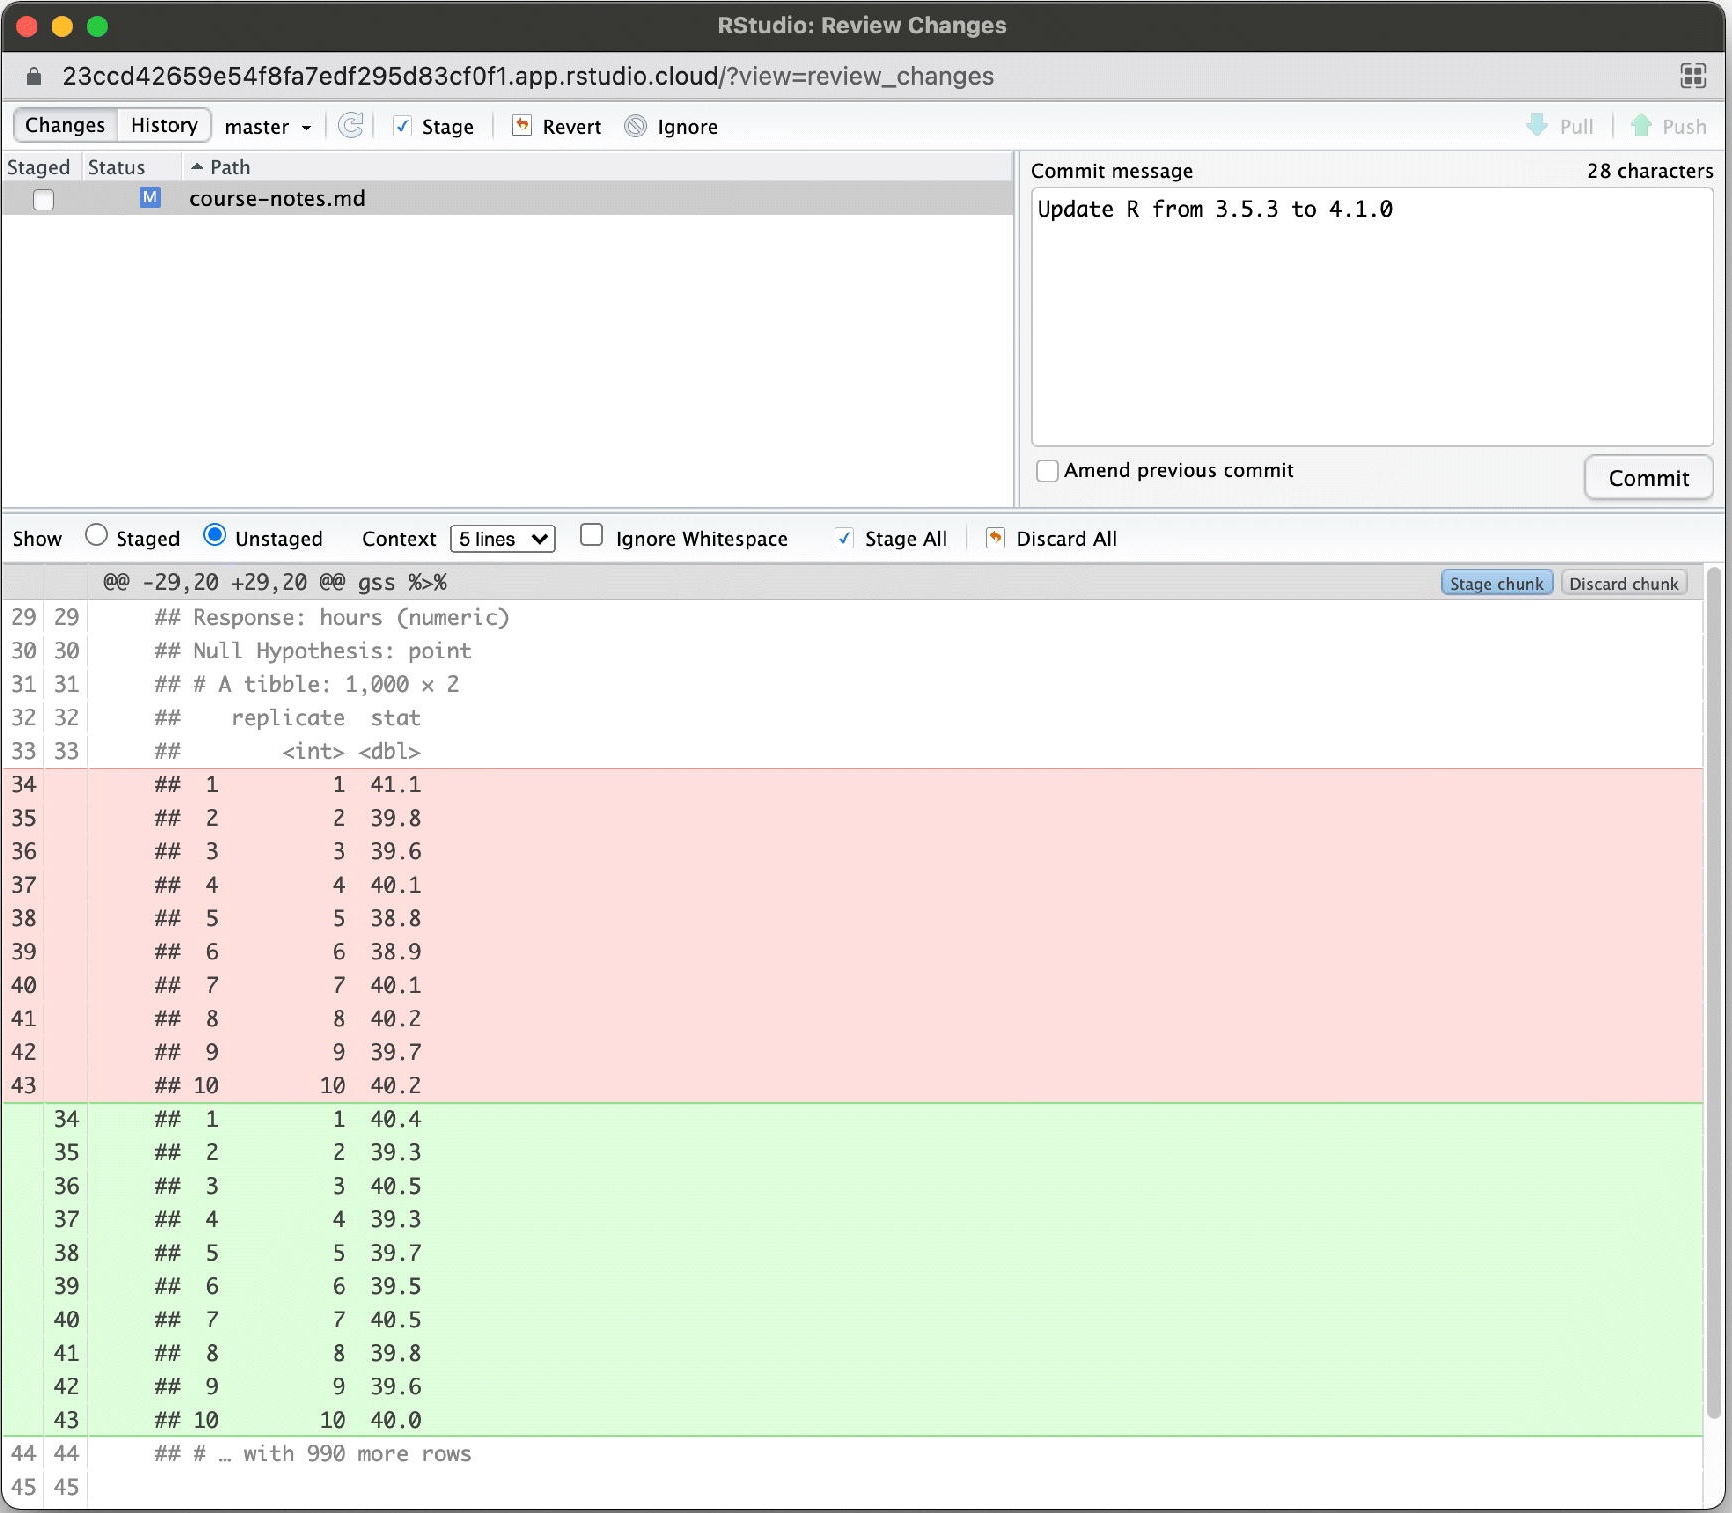The height and width of the screenshot is (1513, 1732).
Task: Switch to the History tab
Action: [x=164, y=125]
